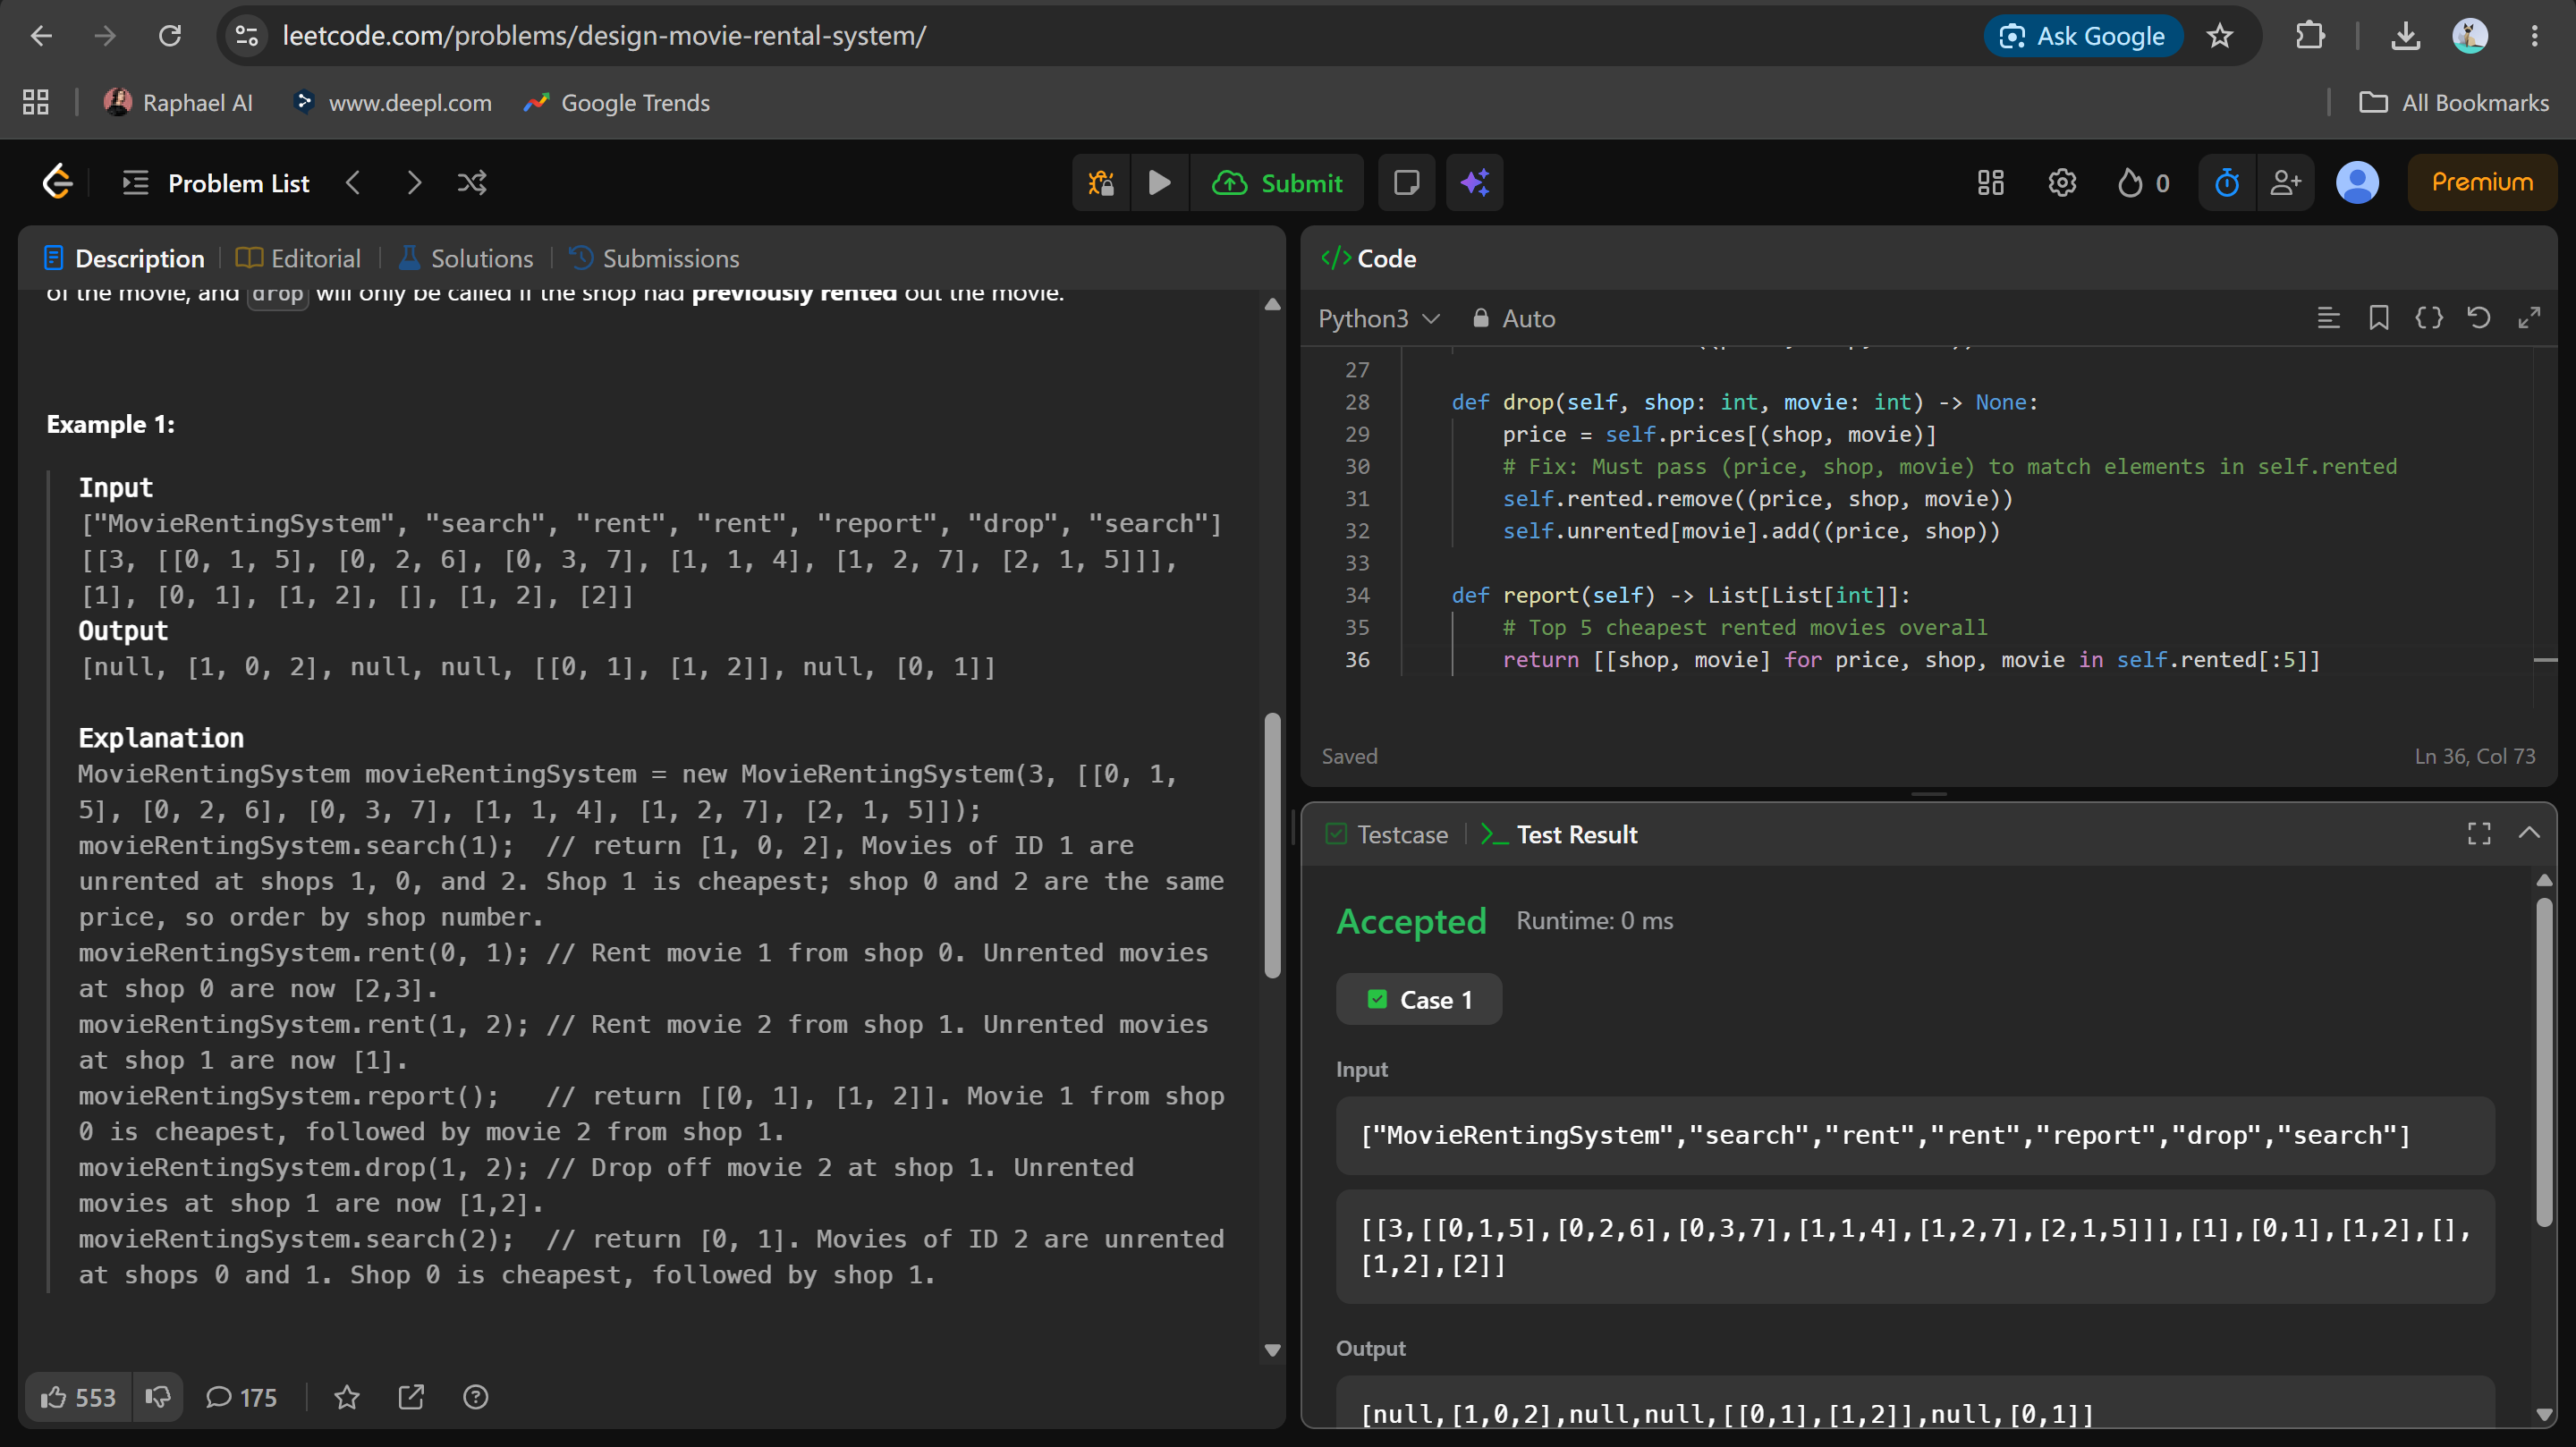Screen dimensions: 2576x1447
Task: Open www.deepl.com bookmark
Action: click(392, 102)
